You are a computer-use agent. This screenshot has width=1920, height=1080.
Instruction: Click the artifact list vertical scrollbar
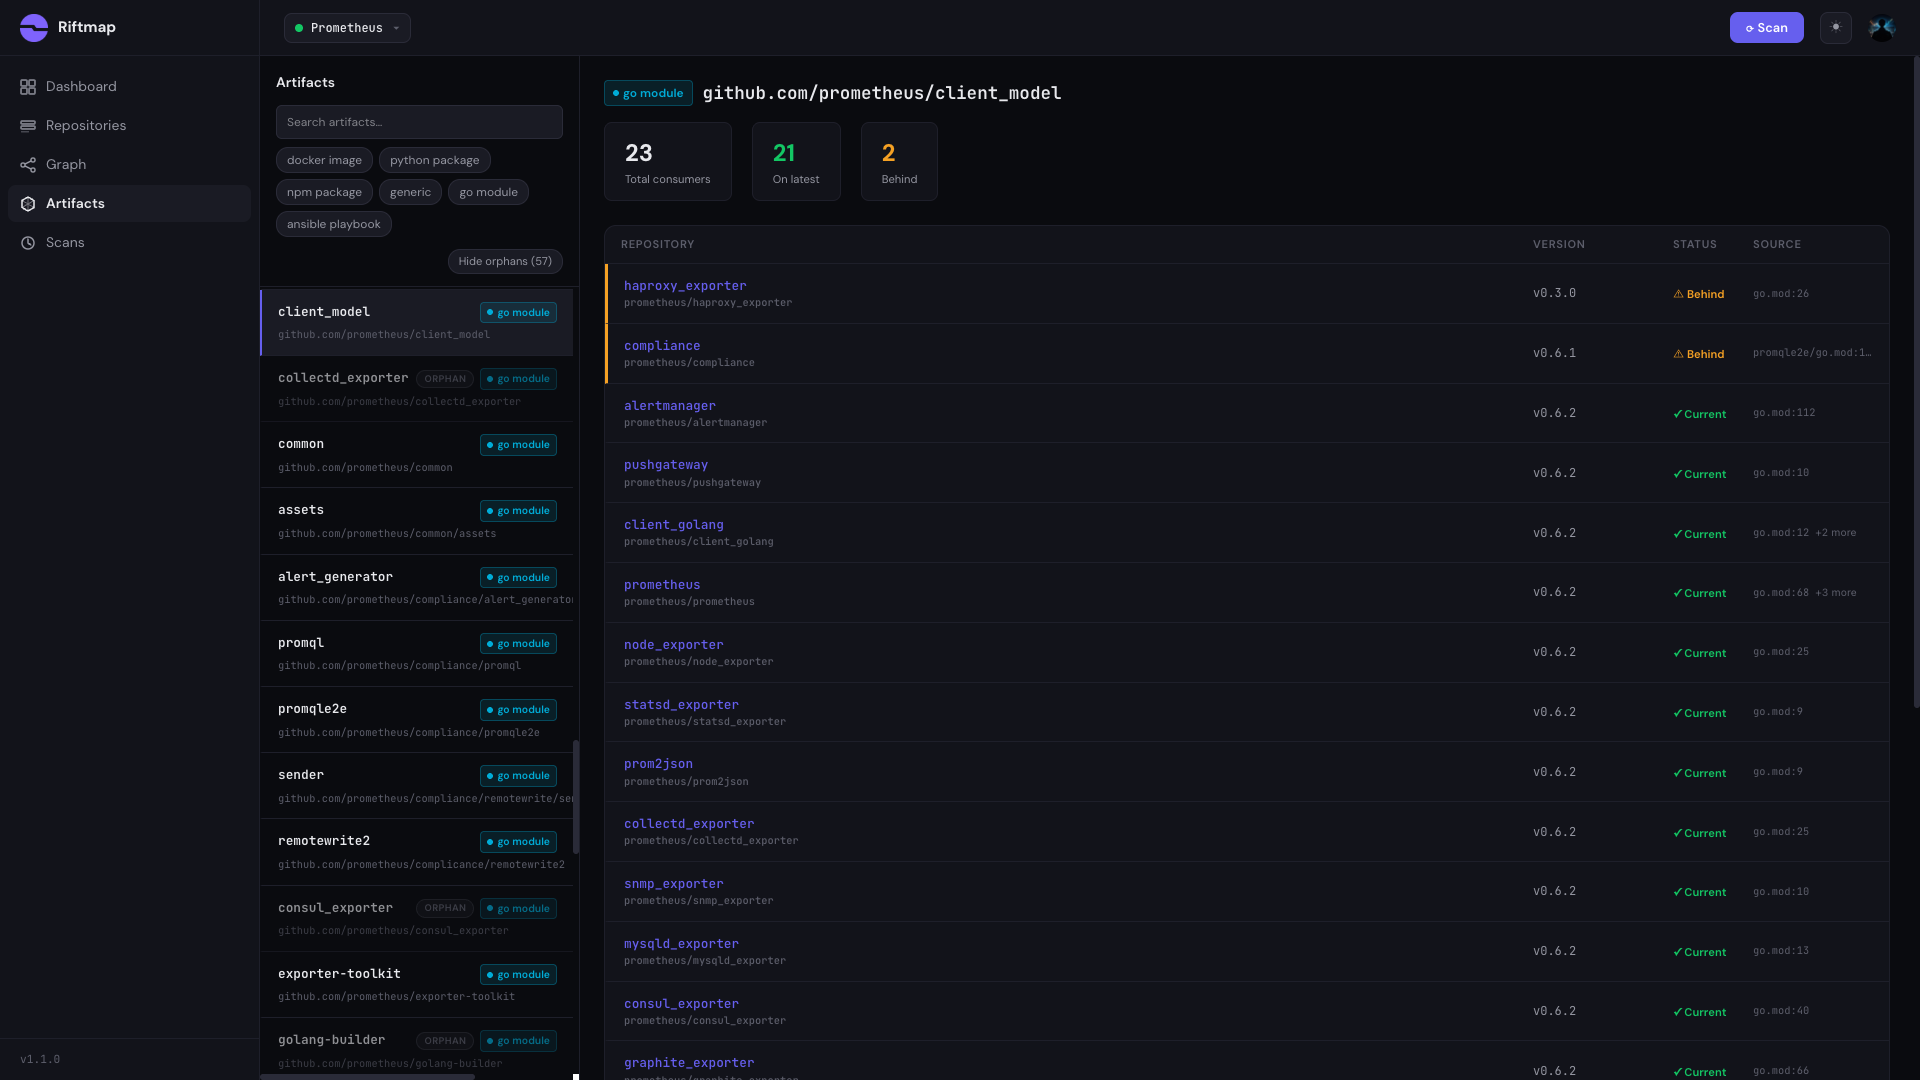(576, 796)
